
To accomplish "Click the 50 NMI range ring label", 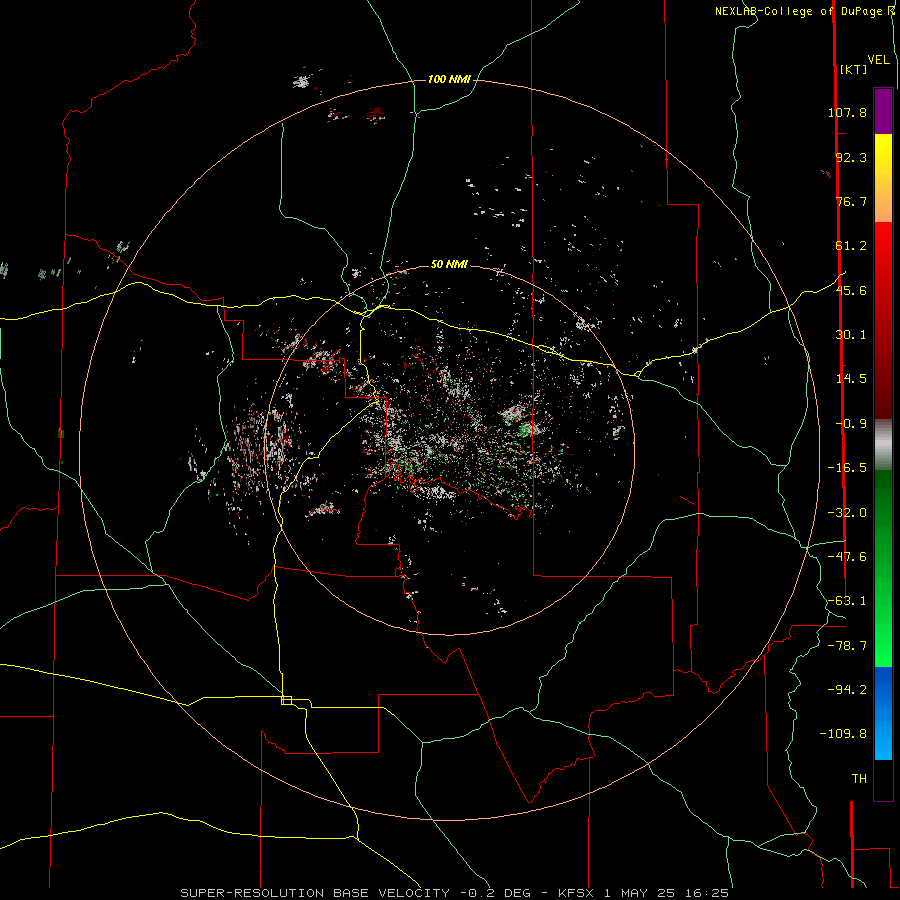I will [449, 264].
